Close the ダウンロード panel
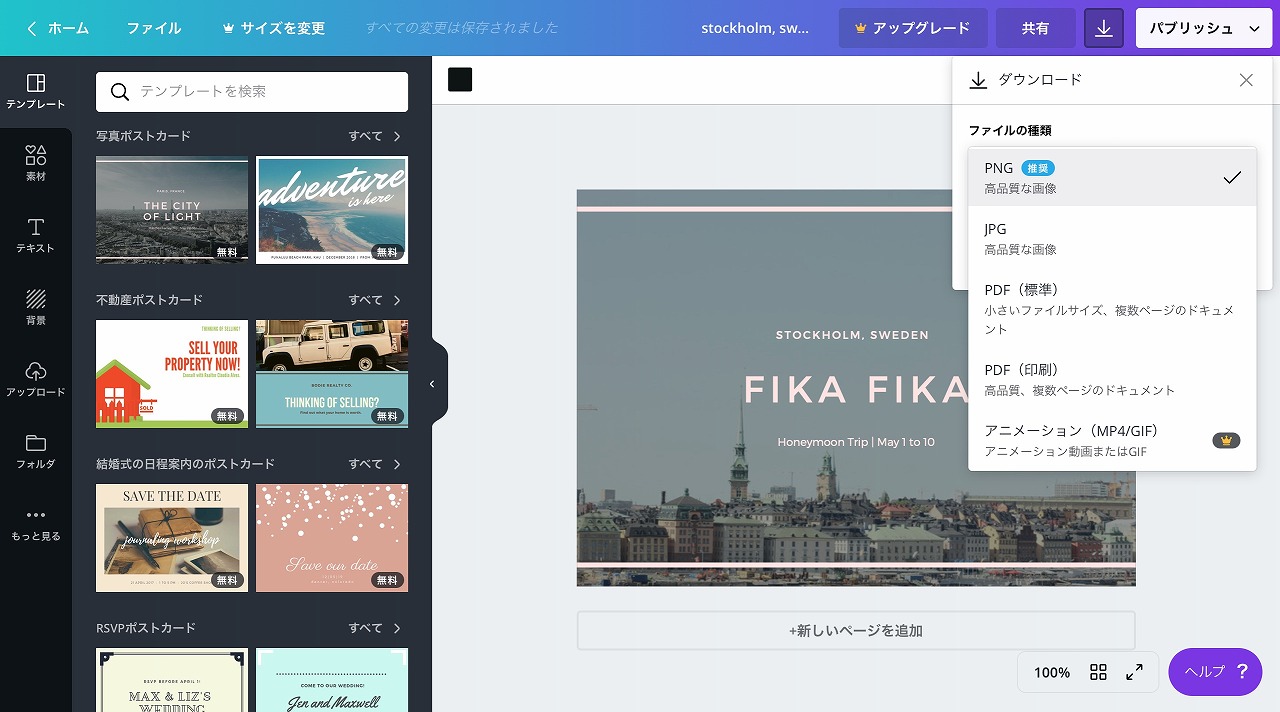The height and width of the screenshot is (712, 1280). (1246, 80)
